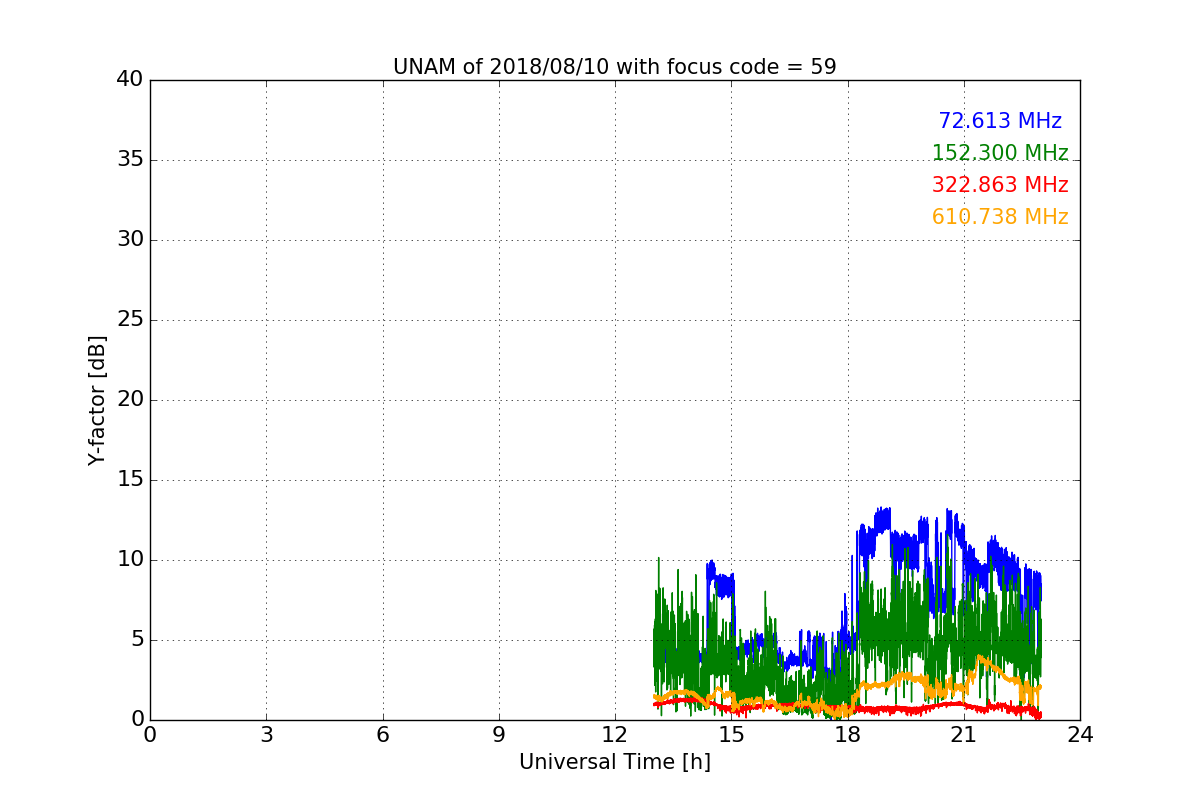Click the y-axis tick label "40"
The width and height of the screenshot is (1200, 800).
[130, 80]
